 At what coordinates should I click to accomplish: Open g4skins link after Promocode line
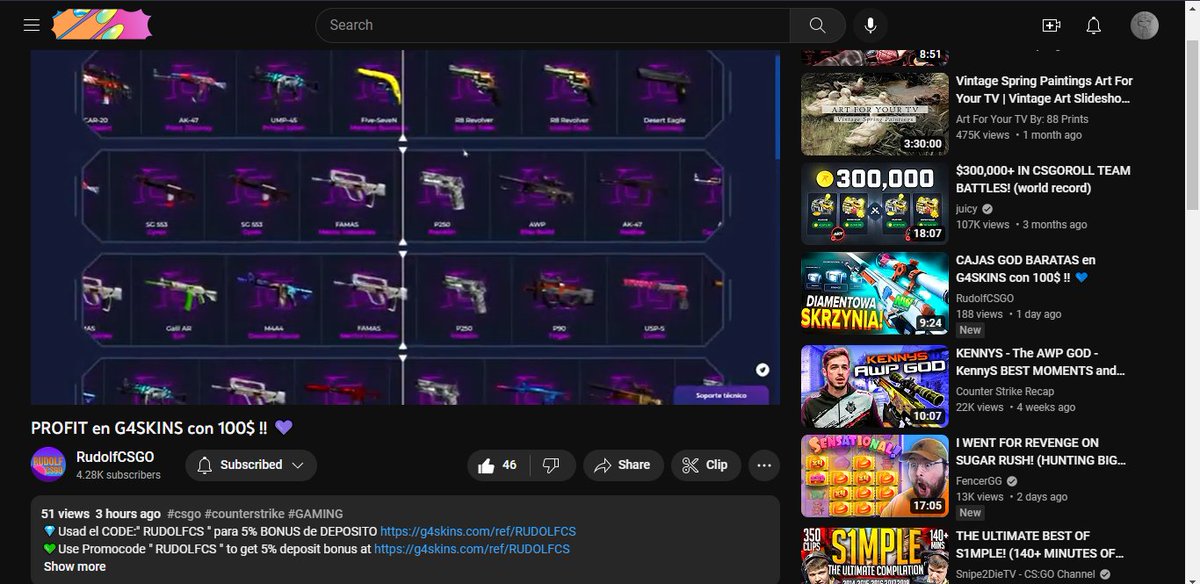coord(472,549)
